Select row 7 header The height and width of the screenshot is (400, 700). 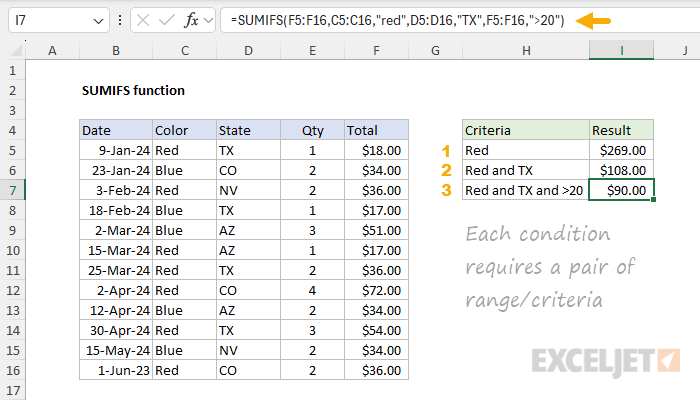pyautogui.click(x=12, y=191)
